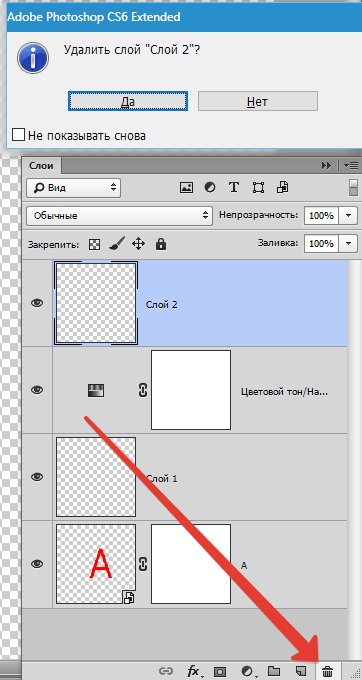Screen dimensions: 362x680
Task: Filter for type layers with the T icon
Action: (x=234, y=187)
